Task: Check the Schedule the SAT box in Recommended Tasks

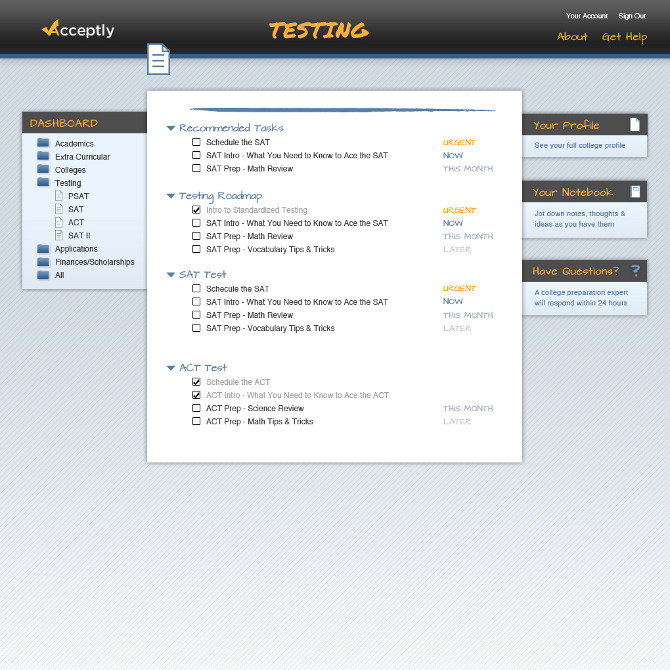Action: (x=197, y=143)
